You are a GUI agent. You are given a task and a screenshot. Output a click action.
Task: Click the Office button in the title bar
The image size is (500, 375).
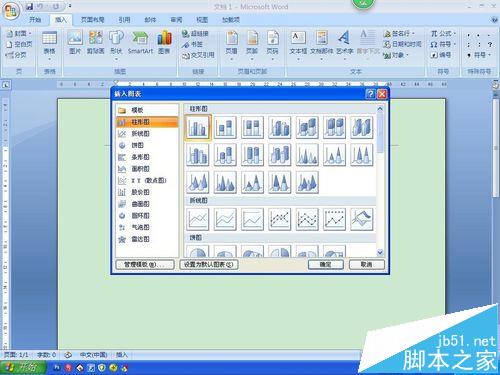pos(11,11)
